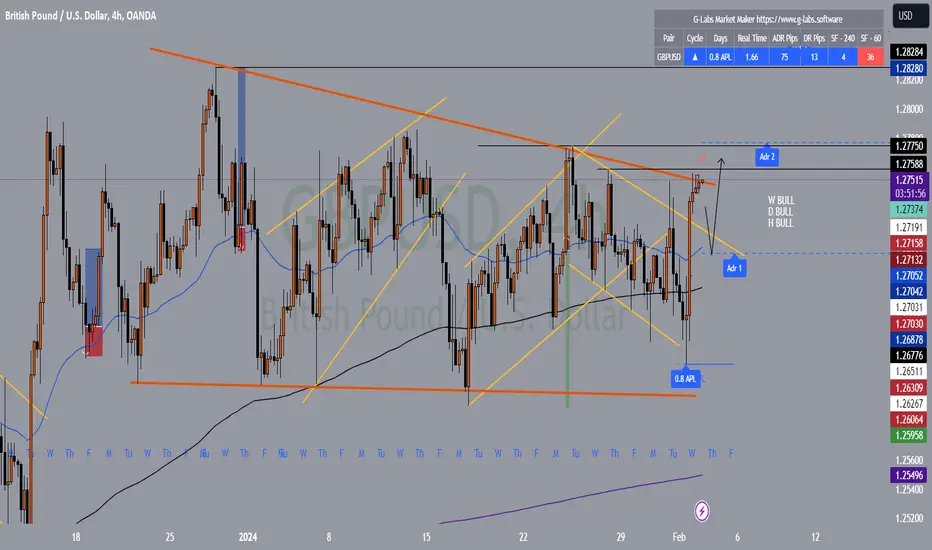Image resolution: width=932 pixels, height=550 pixels.
Task: Click the black 1.26776 price label
Action: [x=908, y=356]
